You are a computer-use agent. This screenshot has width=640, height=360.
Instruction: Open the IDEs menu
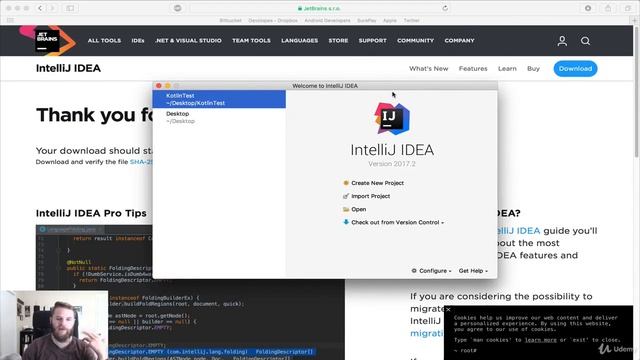(138, 40)
